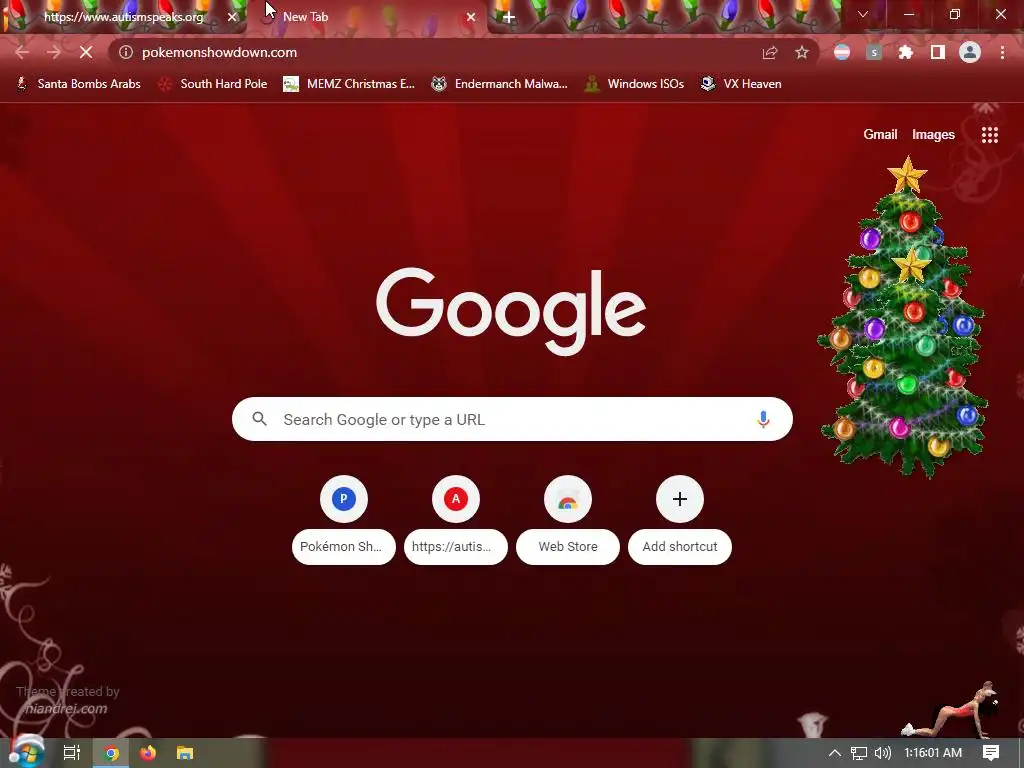The height and width of the screenshot is (768, 1024).
Task: Show hidden tray icons chevron
Action: [x=835, y=753]
